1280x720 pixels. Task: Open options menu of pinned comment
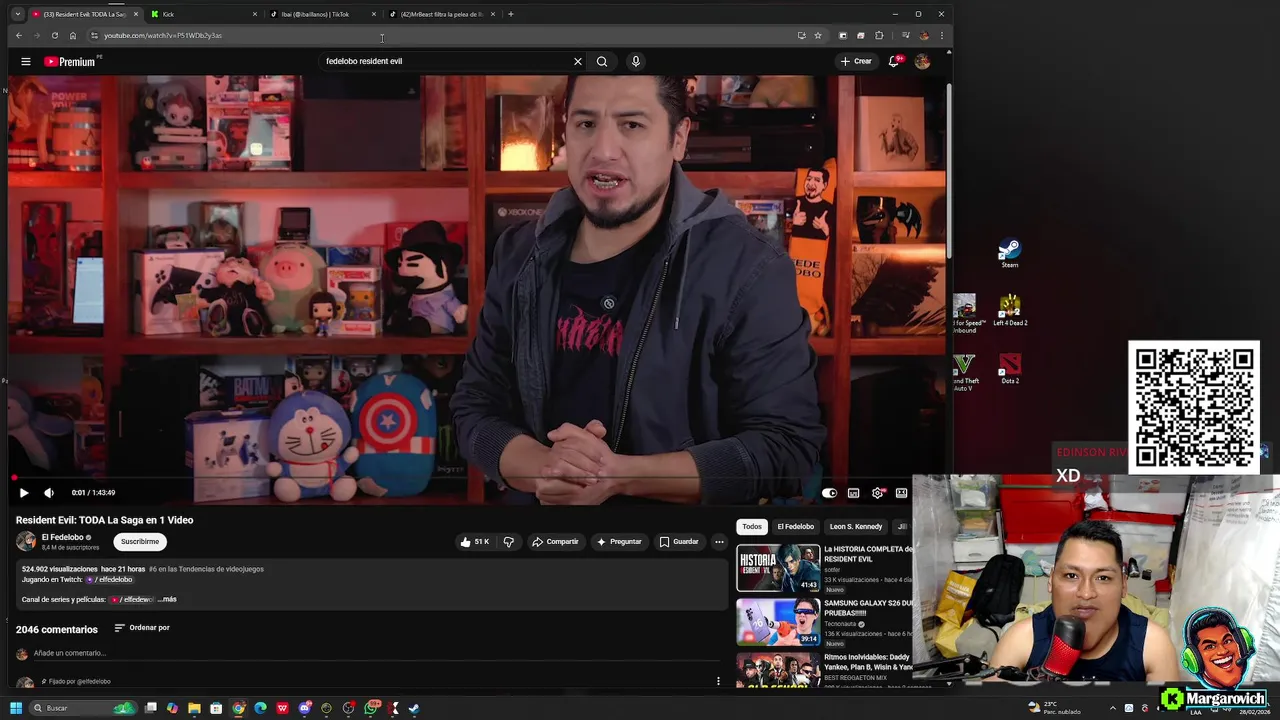[x=718, y=681]
